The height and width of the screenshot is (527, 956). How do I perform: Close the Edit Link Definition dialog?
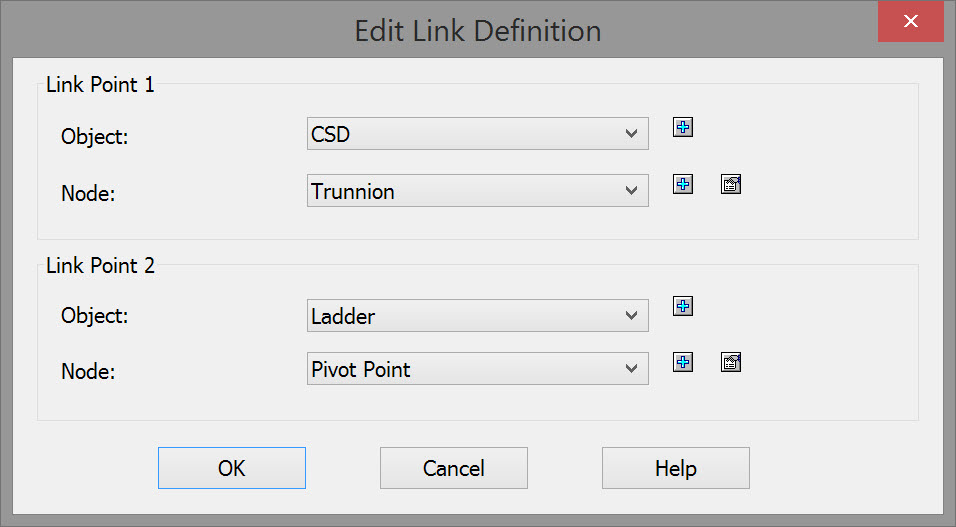click(910, 22)
